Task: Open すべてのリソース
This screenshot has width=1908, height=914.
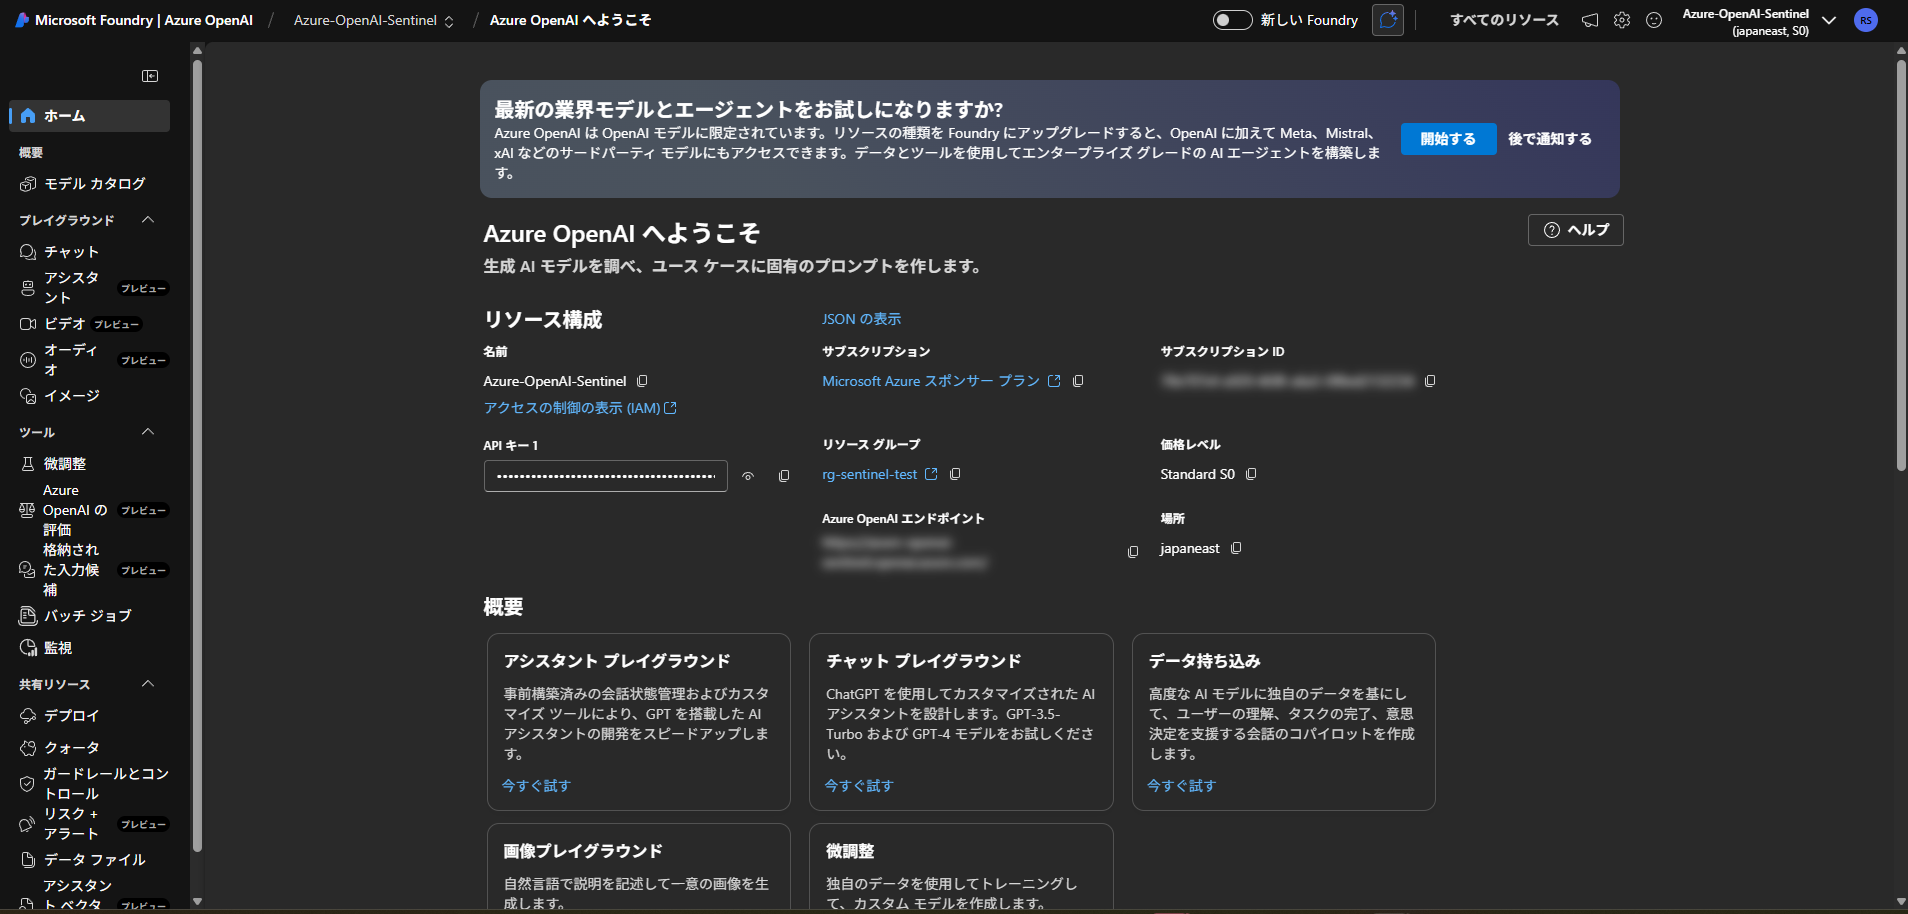Action: pyautogui.click(x=1504, y=20)
